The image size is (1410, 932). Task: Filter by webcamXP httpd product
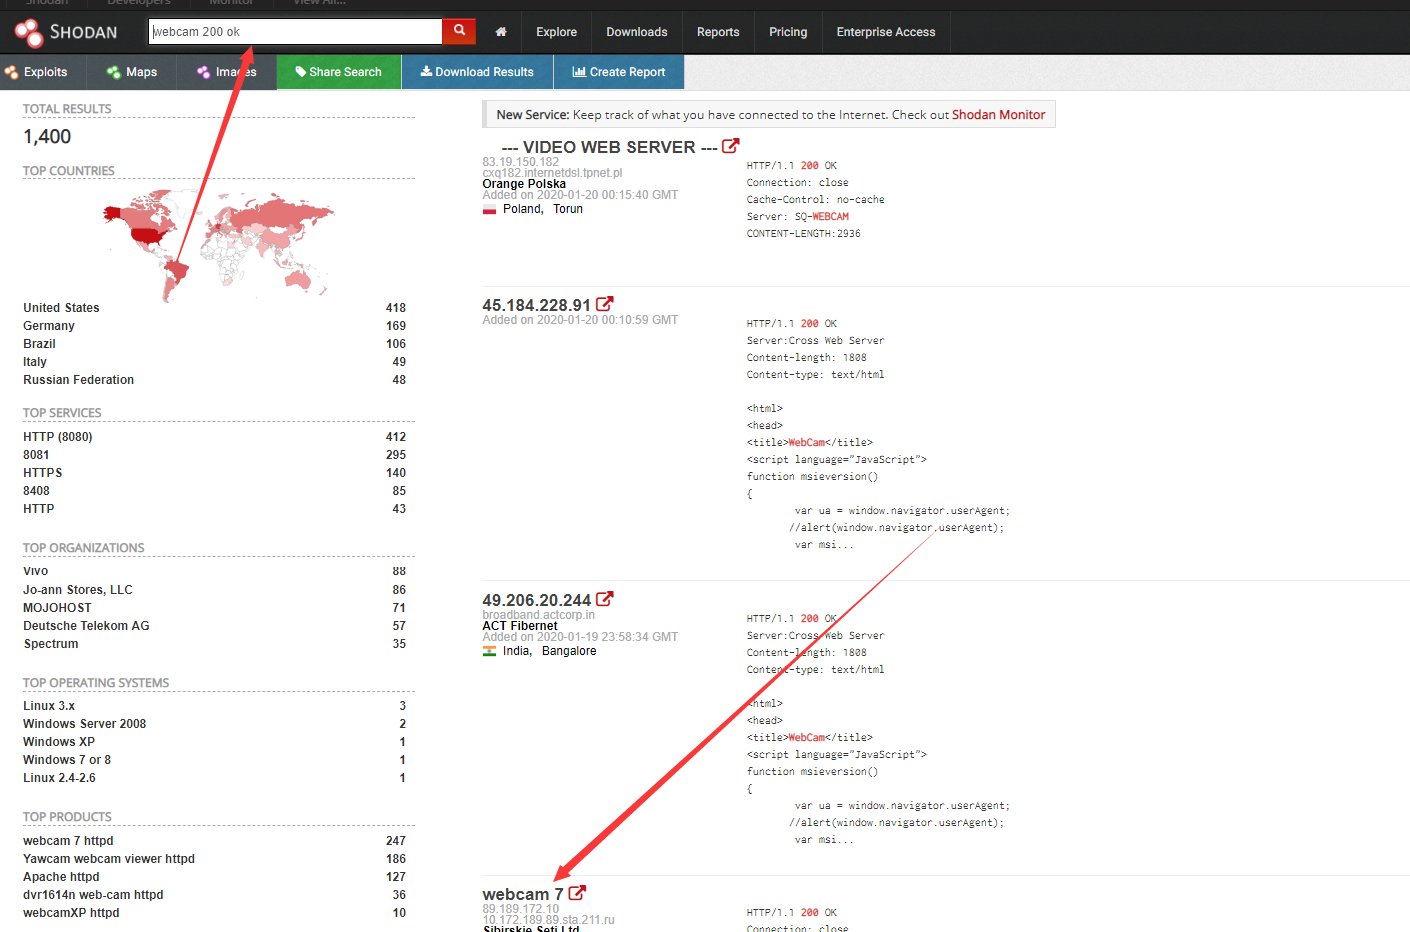(x=71, y=913)
